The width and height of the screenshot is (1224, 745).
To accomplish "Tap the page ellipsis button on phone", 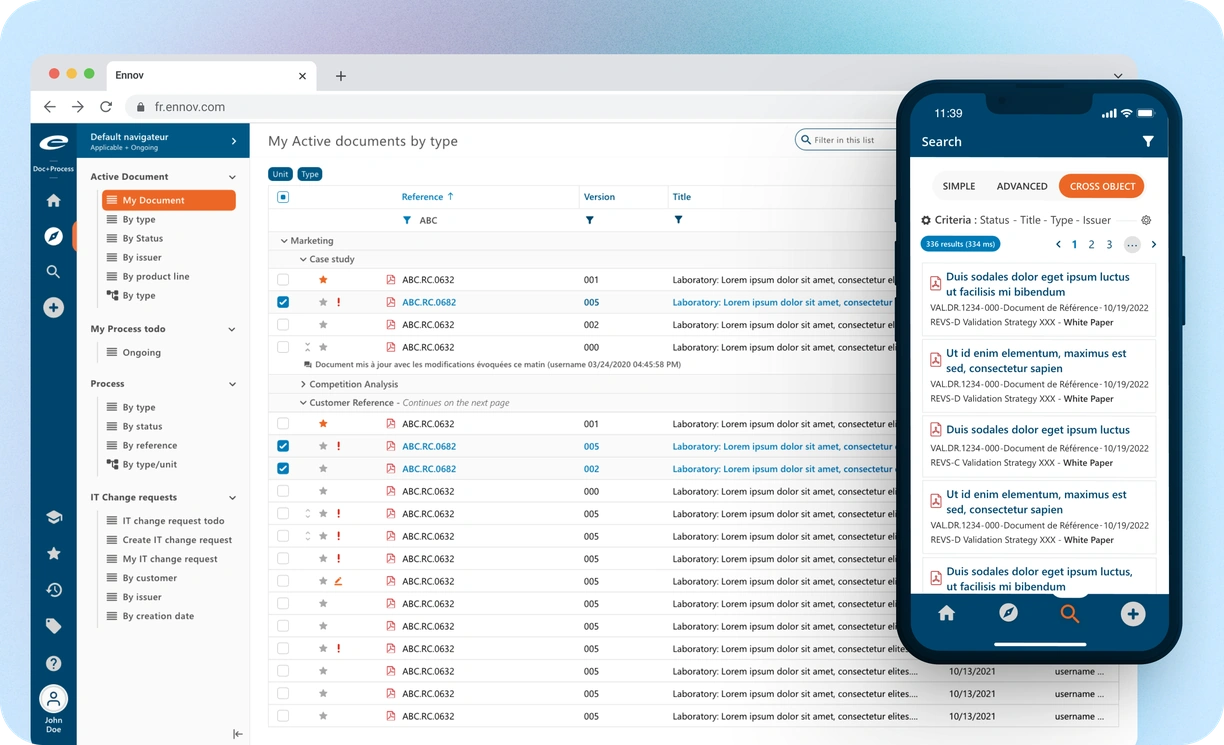I will tap(1132, 245).
